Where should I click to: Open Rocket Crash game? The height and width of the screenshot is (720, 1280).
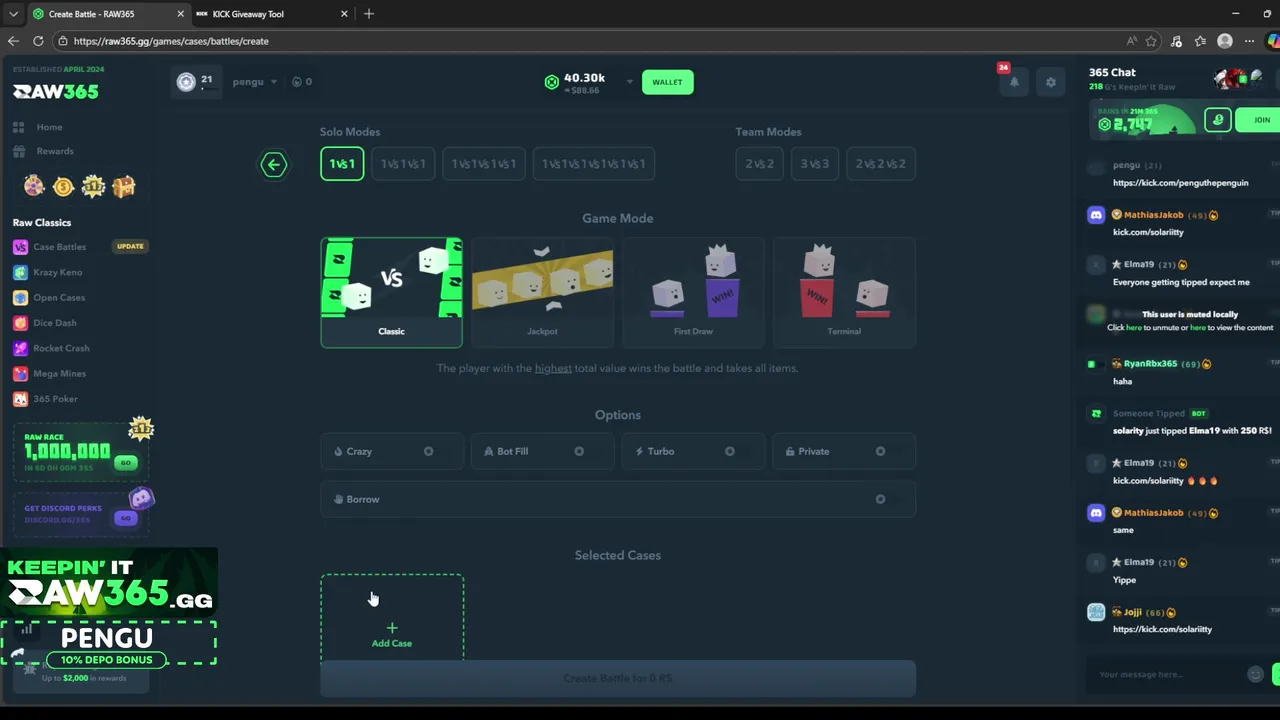tap(61, 348)
